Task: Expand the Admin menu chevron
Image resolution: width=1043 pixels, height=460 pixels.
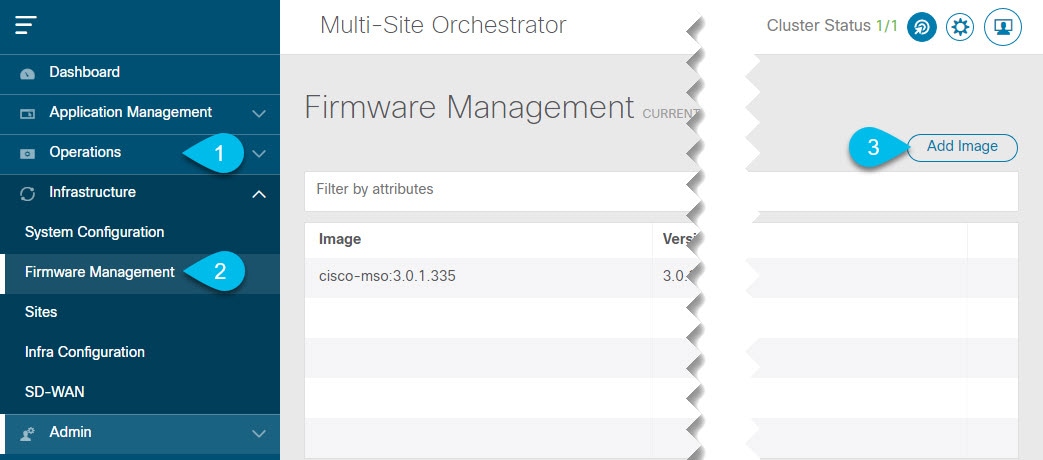Action: [x=259, y=433]
